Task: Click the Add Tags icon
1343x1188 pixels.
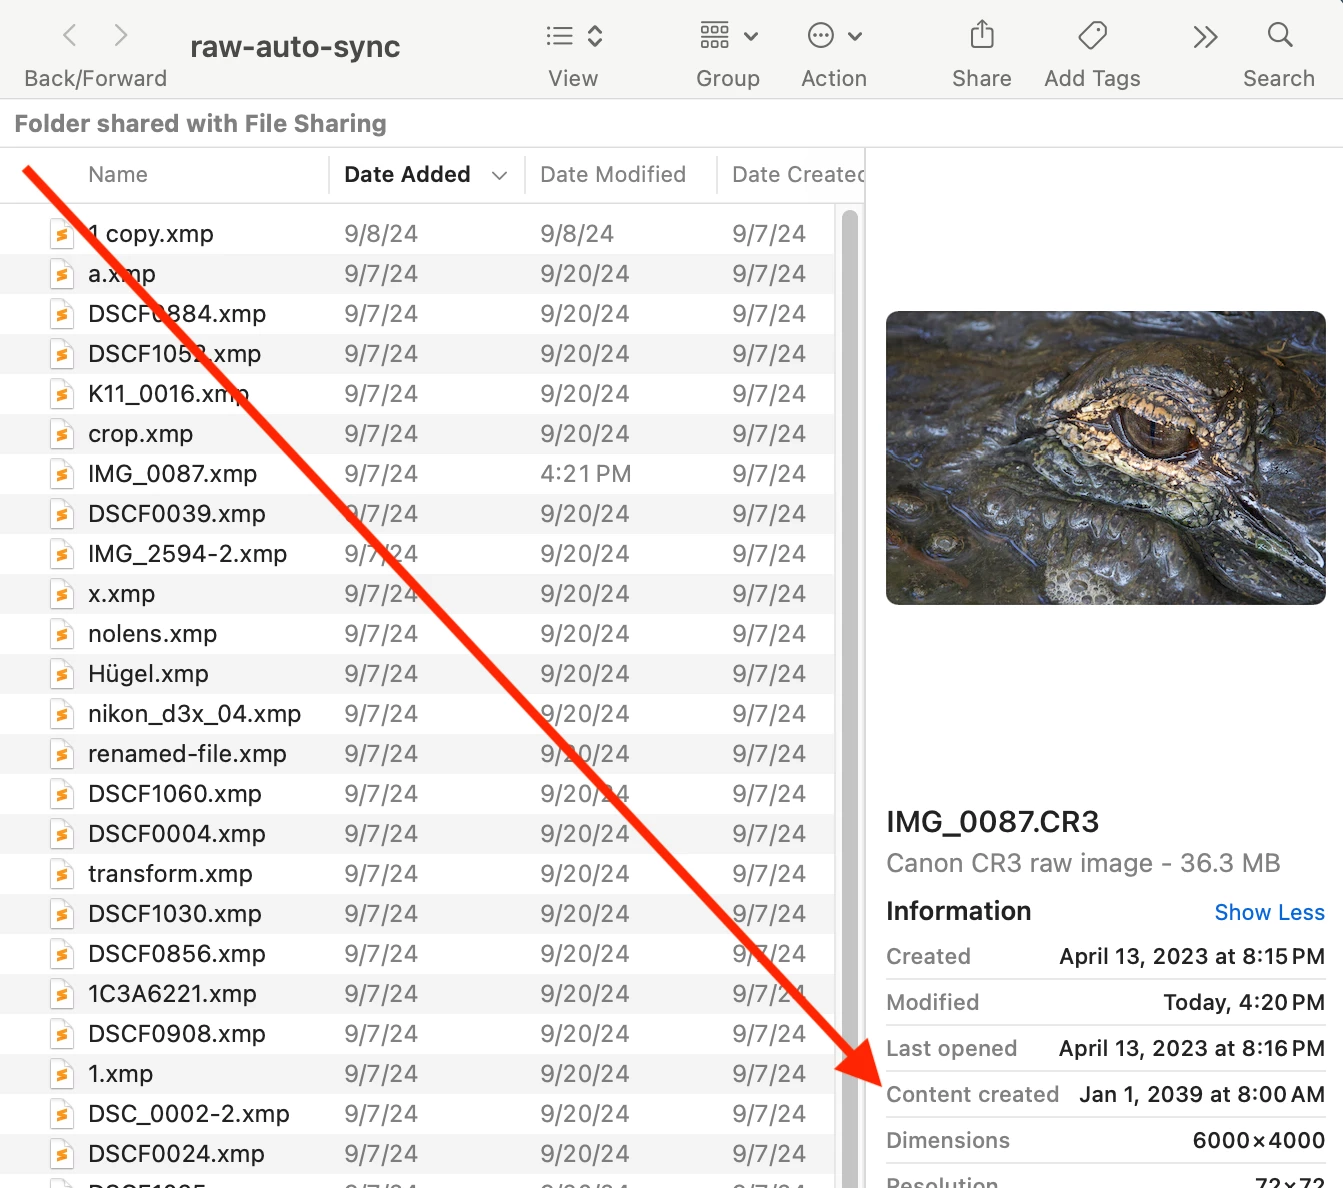Action: coord(1092,36)
